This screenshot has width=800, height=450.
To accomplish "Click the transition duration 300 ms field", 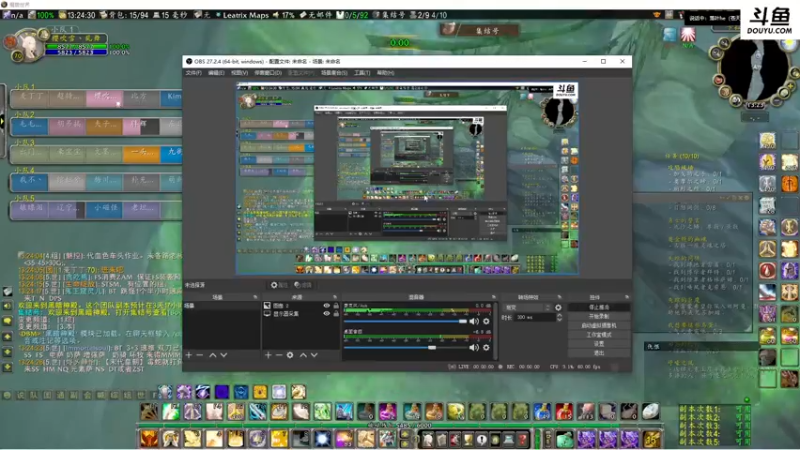I will pyautogui.click(x=534, y=317).
